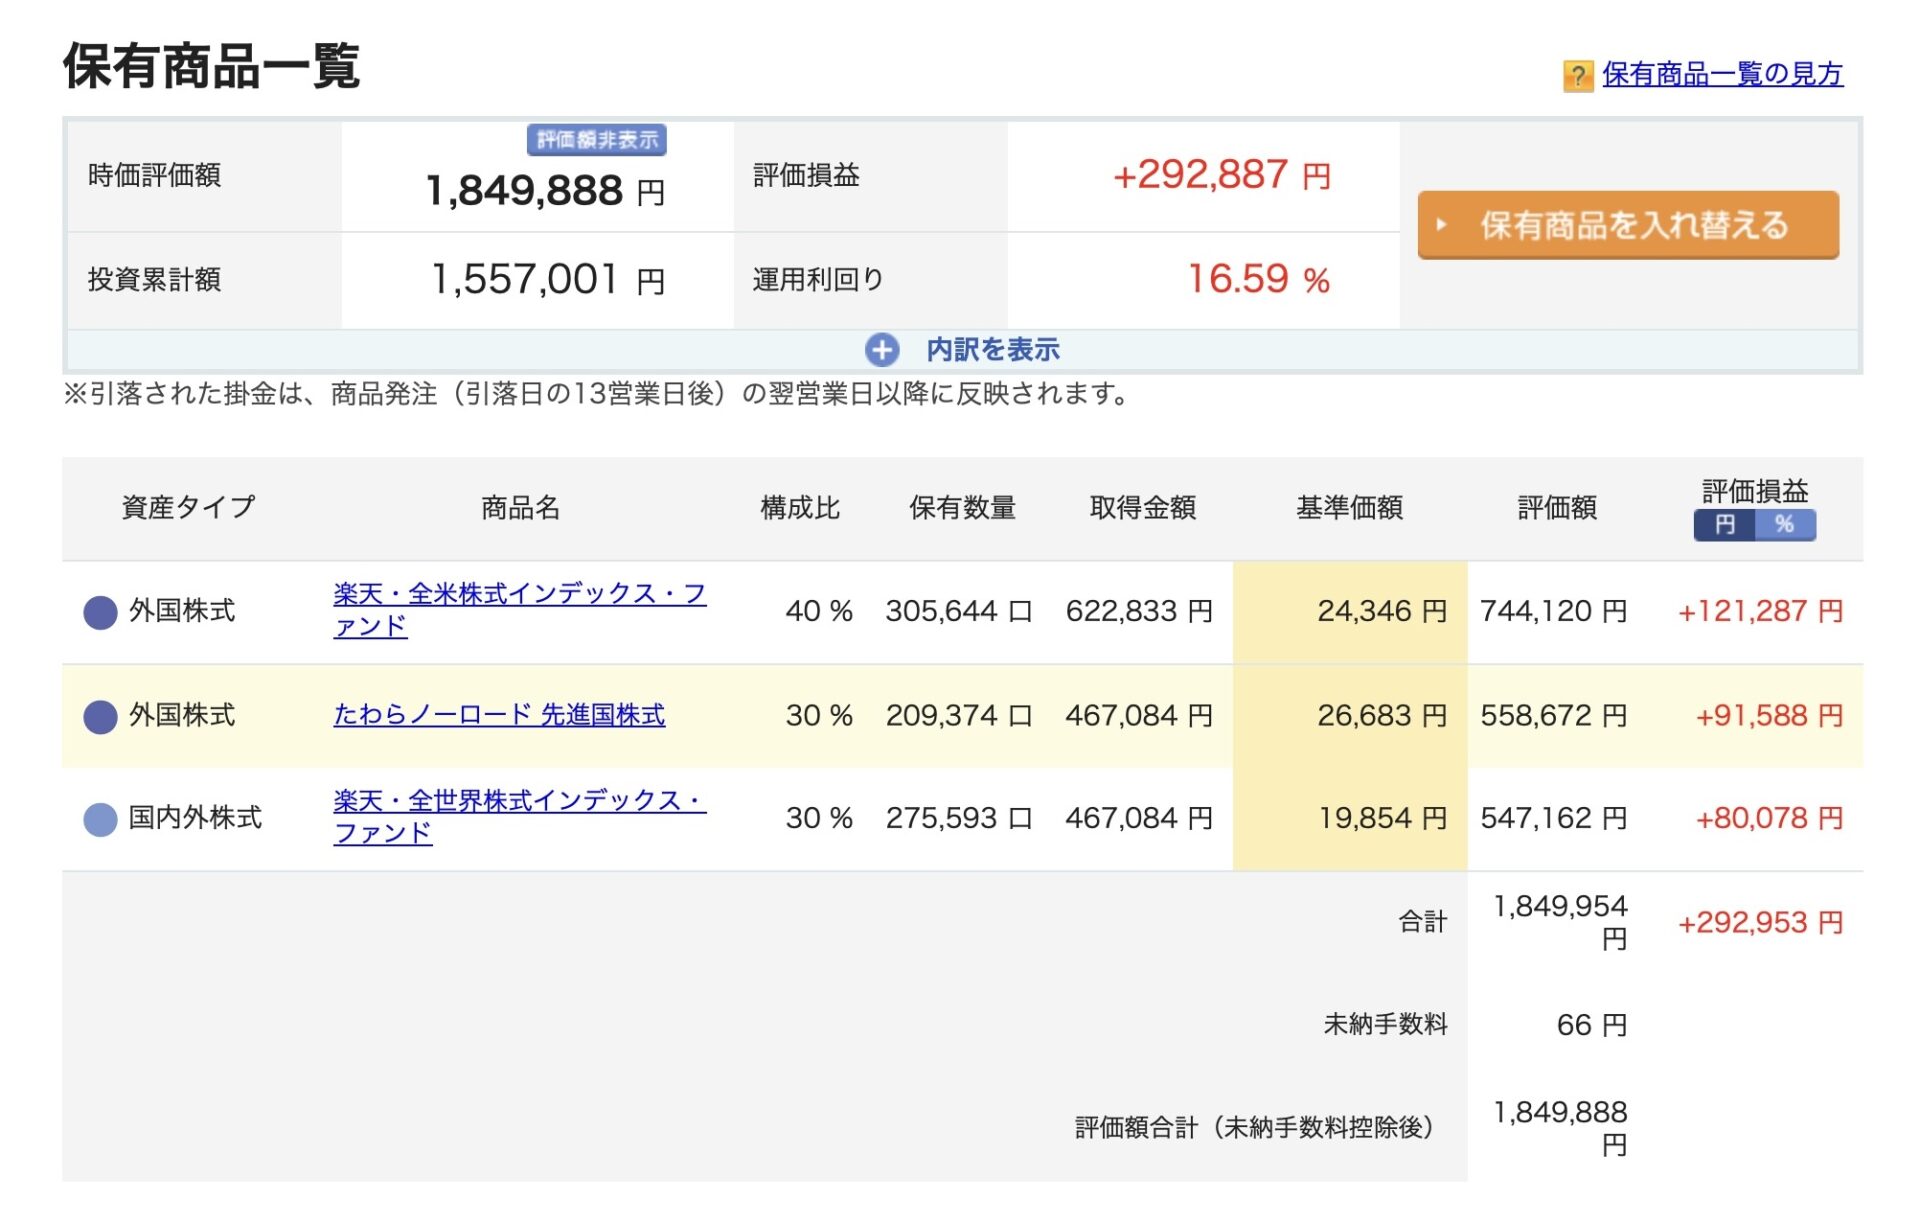Click 評価損益 +80,078 円 value

1769,819
